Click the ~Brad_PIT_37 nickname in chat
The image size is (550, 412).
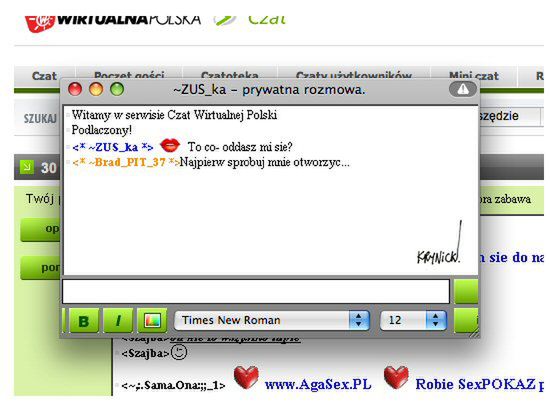(126, 162)
